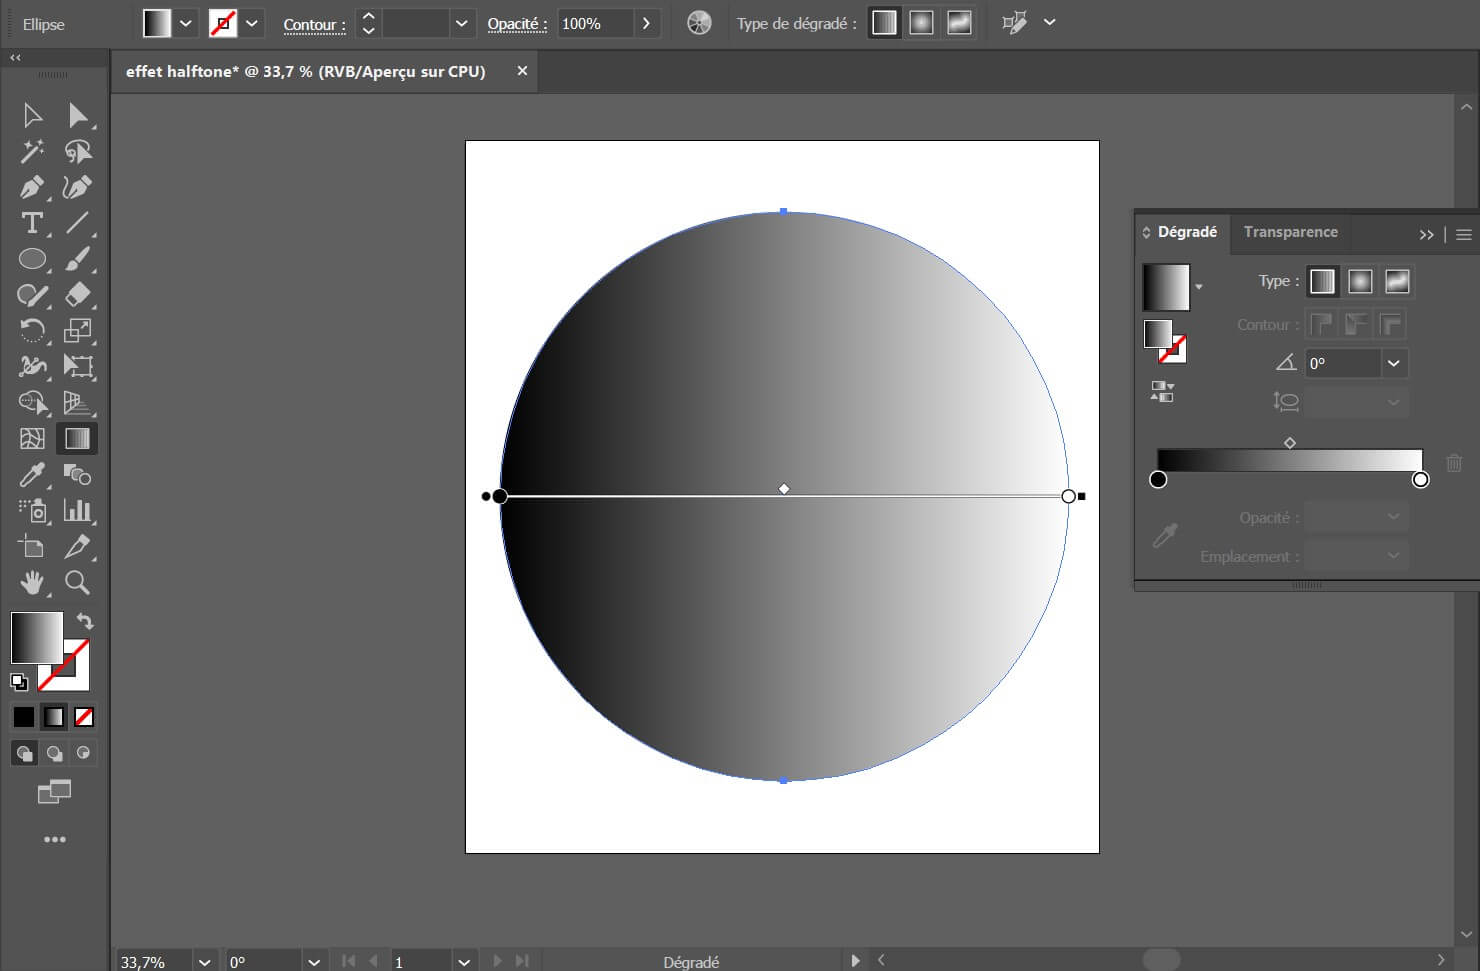Select the Dégradé panel tab
Screen dimensions: 1480x971
point(1187,232)
